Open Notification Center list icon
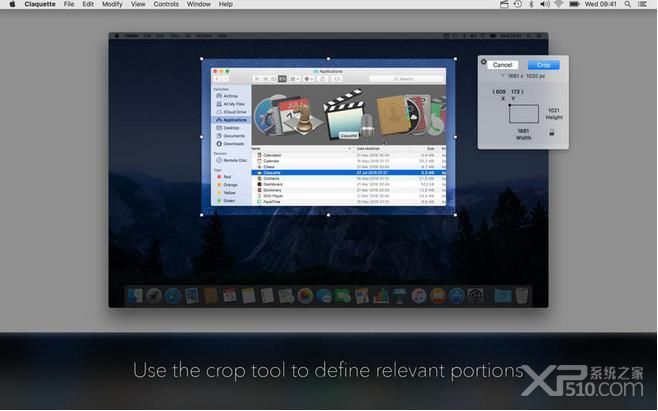 pos(642,4)
